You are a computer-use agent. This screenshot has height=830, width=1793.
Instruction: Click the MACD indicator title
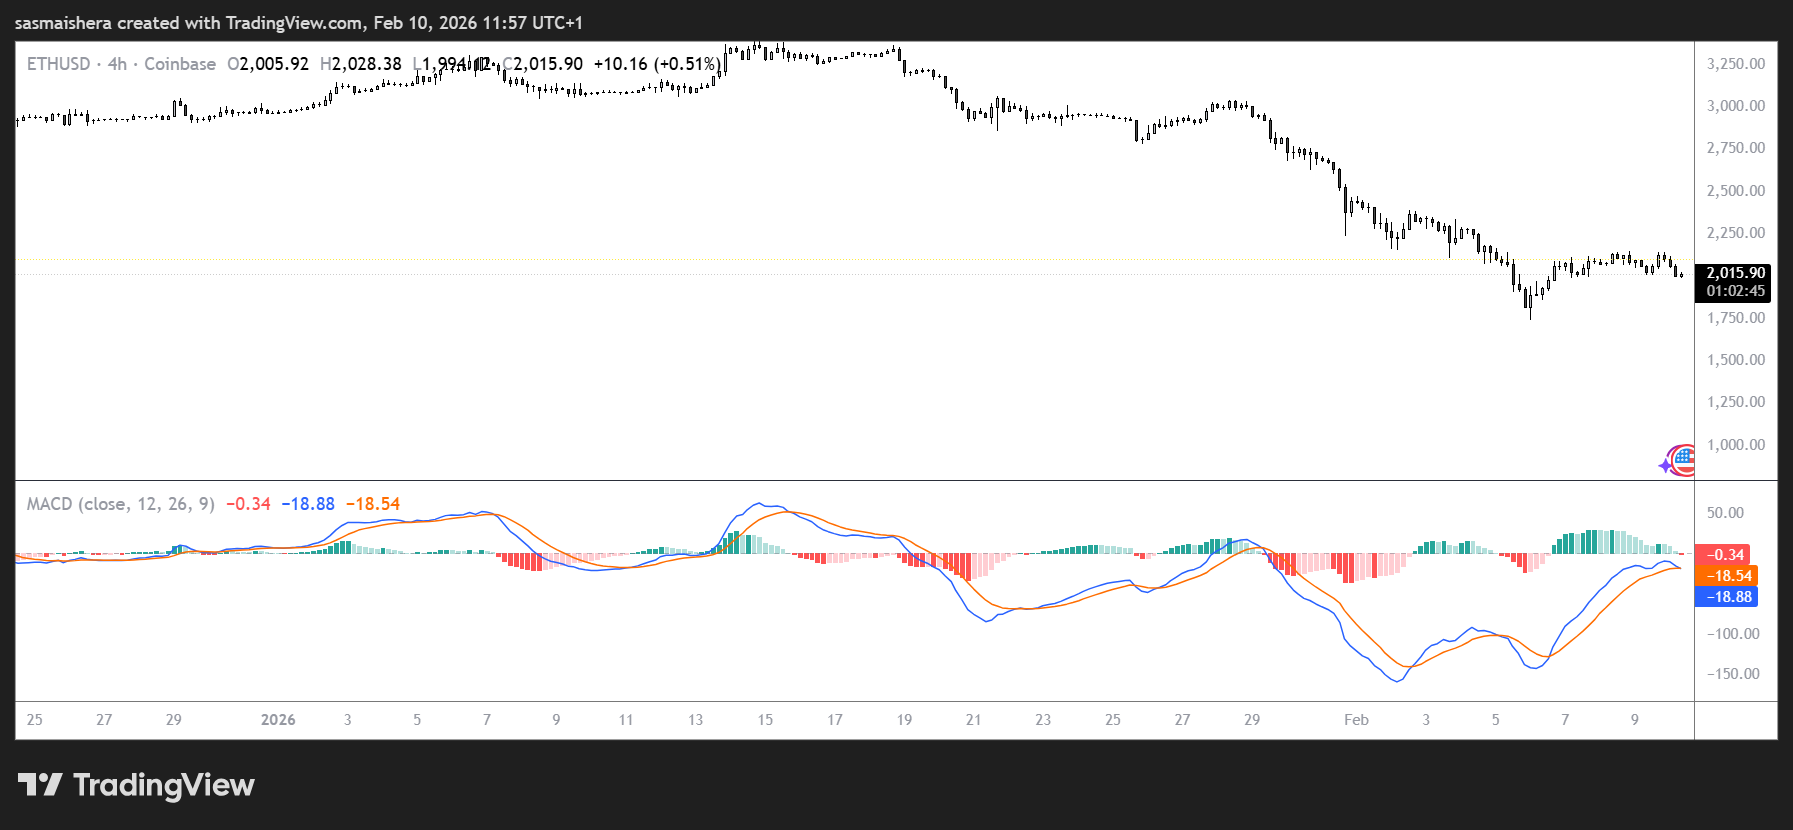point(120,504)
